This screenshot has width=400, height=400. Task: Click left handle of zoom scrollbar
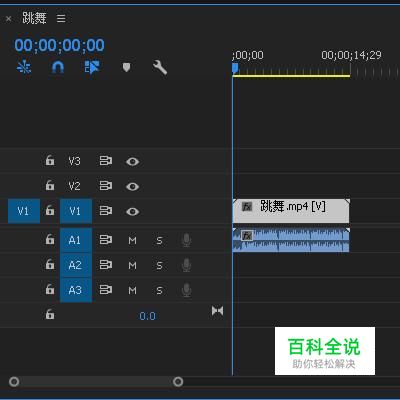coord(14,381)
